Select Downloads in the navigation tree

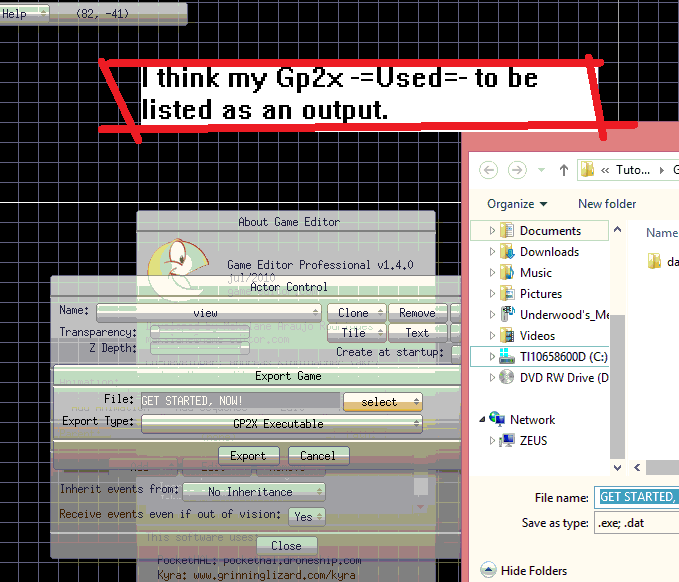[x=549, y=252]
